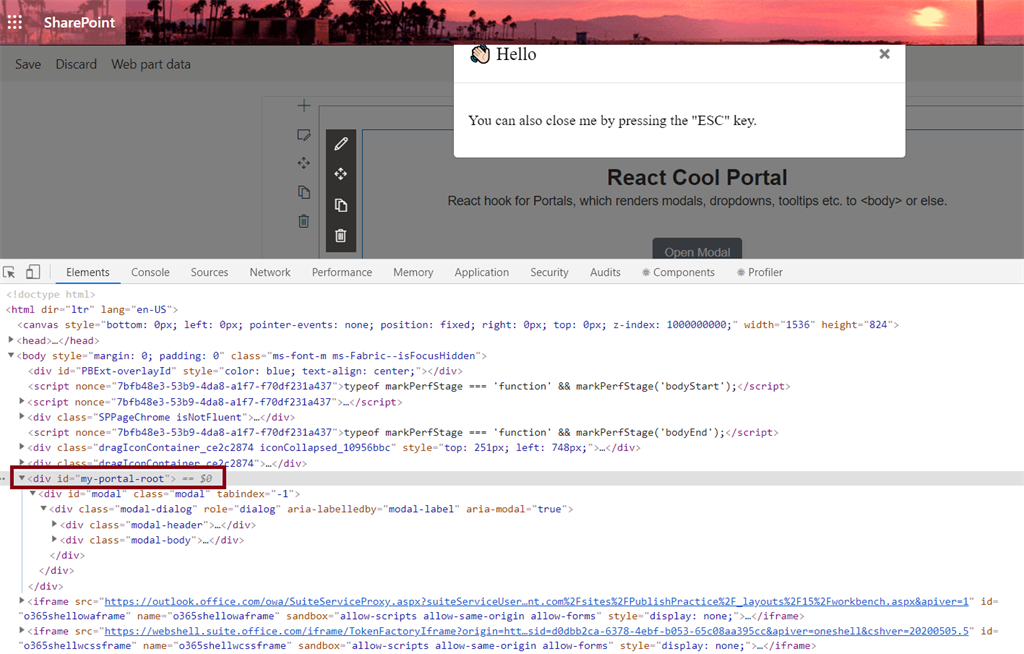Viewport: 1024px width, 654px height.
Task: Expand the o365shellwcssframe iframe node
Action: coord(22,630)
